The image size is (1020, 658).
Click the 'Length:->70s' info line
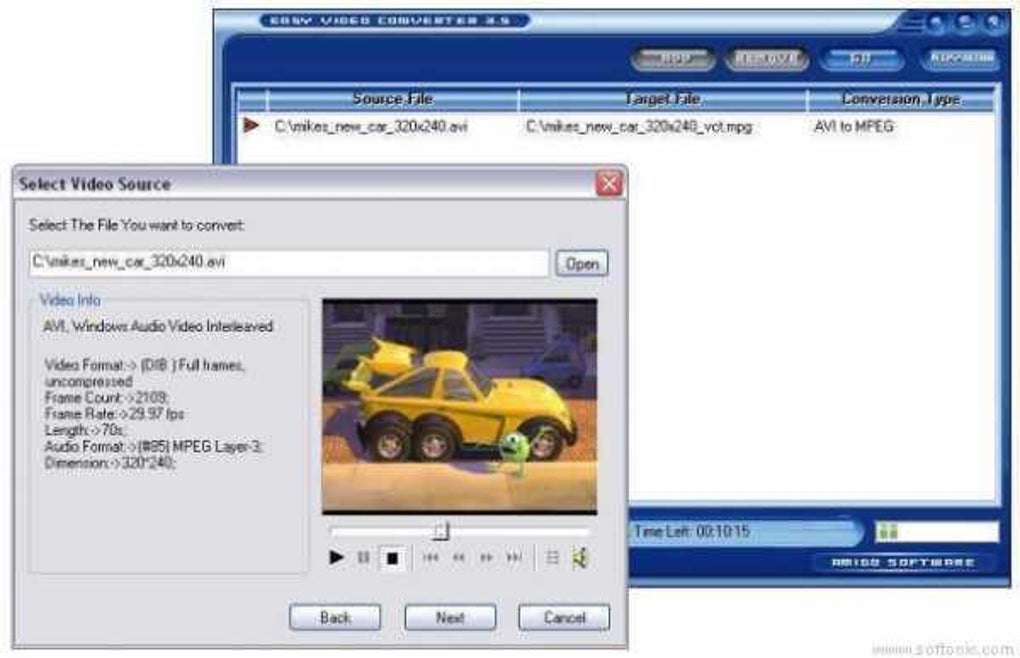(86, 430)
